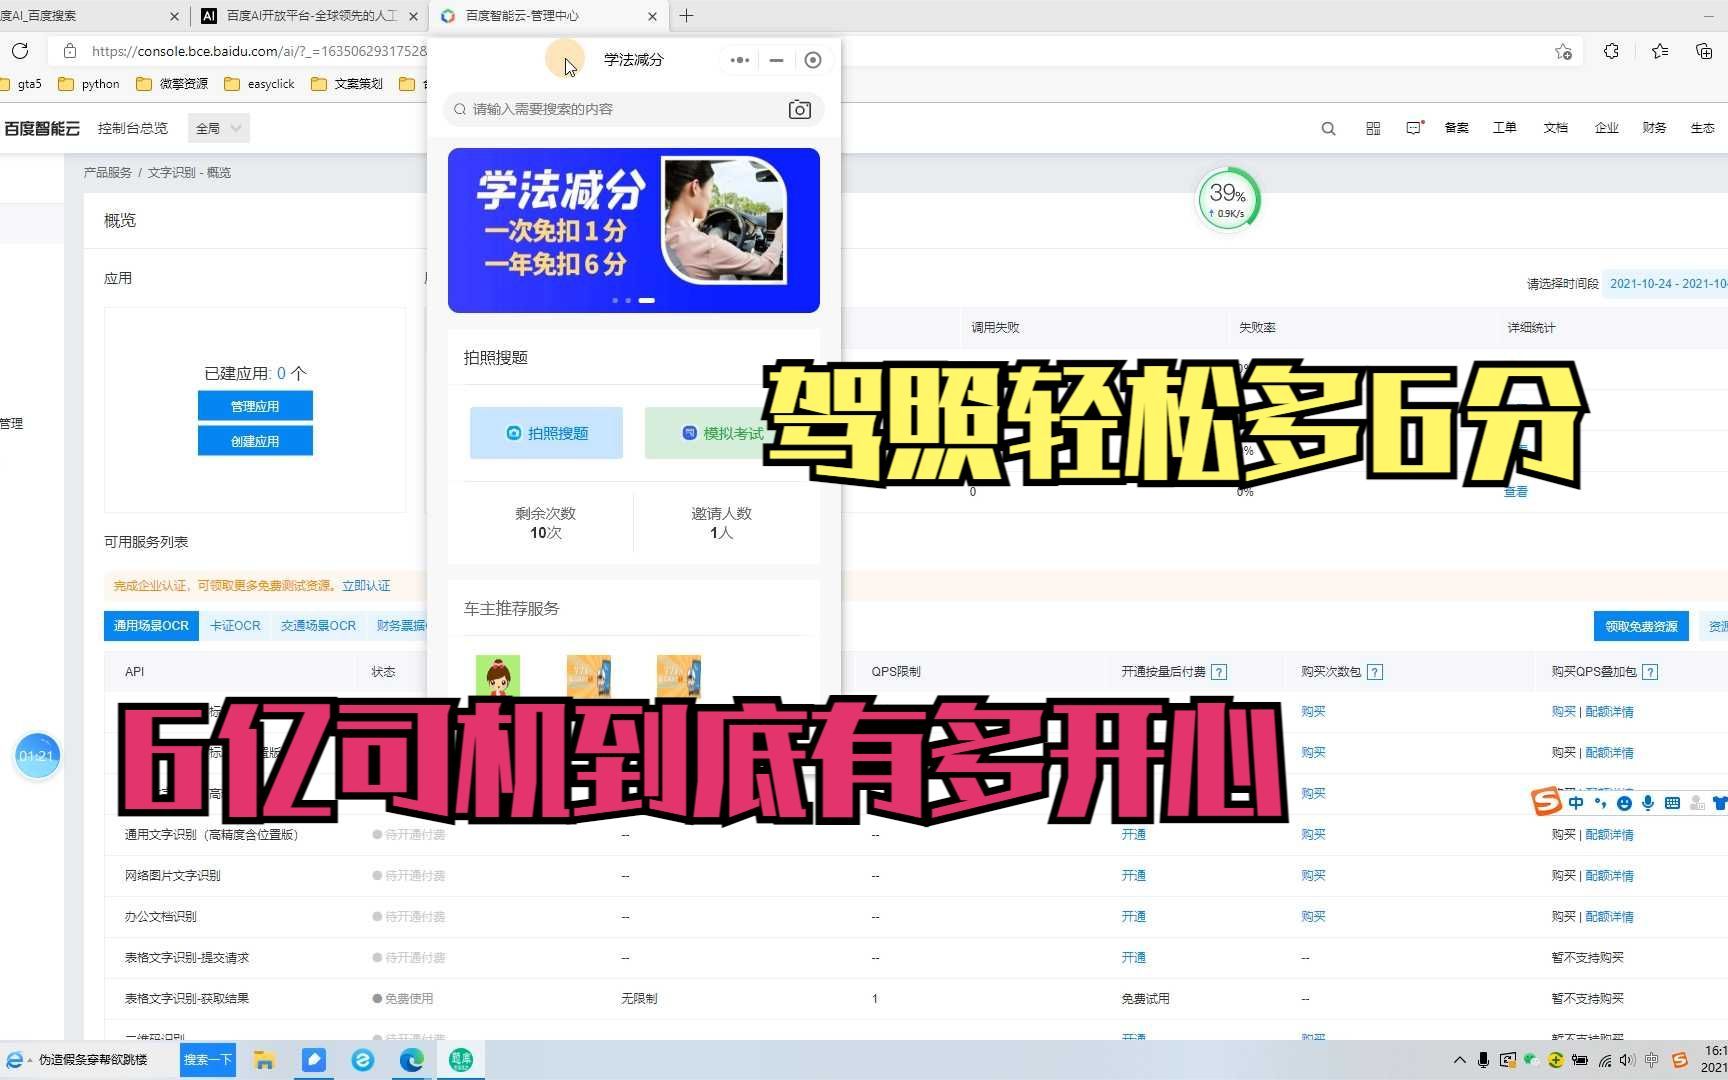Image resolution: width=1728 pixels, height=1080 pixels.
Task: Click the circular target icon in popup header
Action: tap(813, 60)
